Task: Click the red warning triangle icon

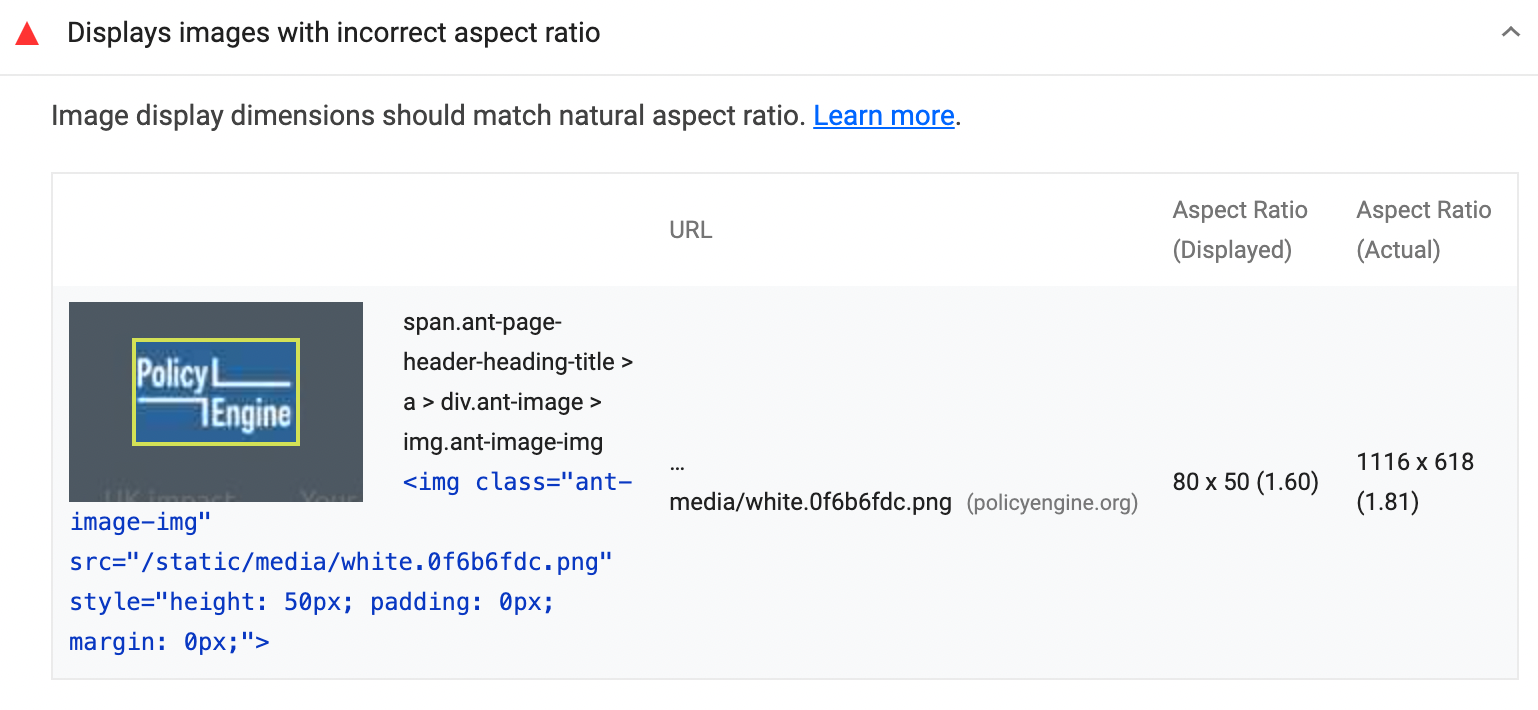Action: pos(27,32)
